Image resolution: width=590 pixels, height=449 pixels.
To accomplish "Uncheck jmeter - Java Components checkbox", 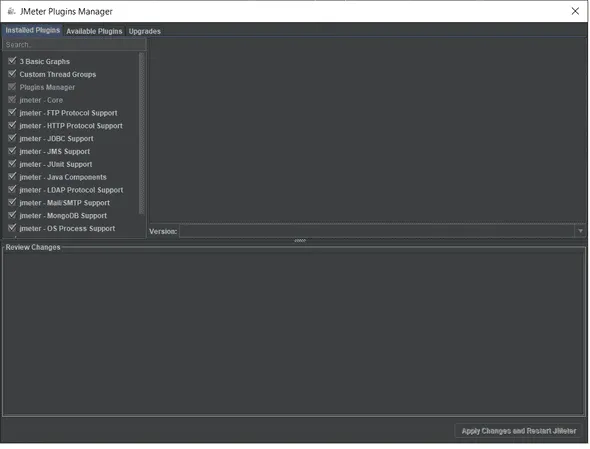I will [12, 176].
